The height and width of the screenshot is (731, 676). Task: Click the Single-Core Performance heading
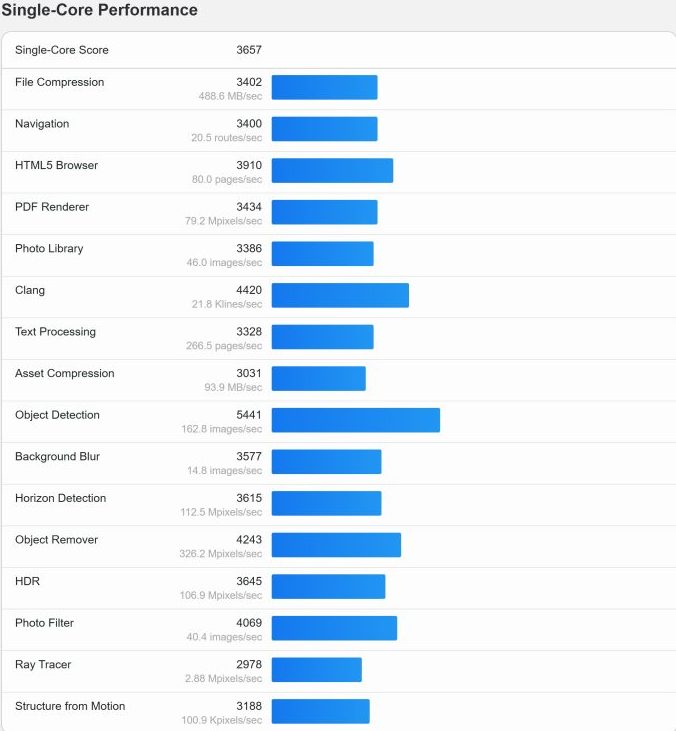coord(100,11)
